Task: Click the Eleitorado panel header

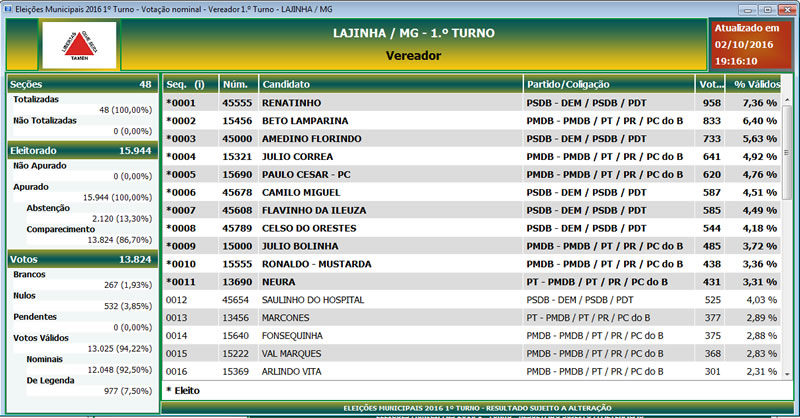Action: [82, 151]
